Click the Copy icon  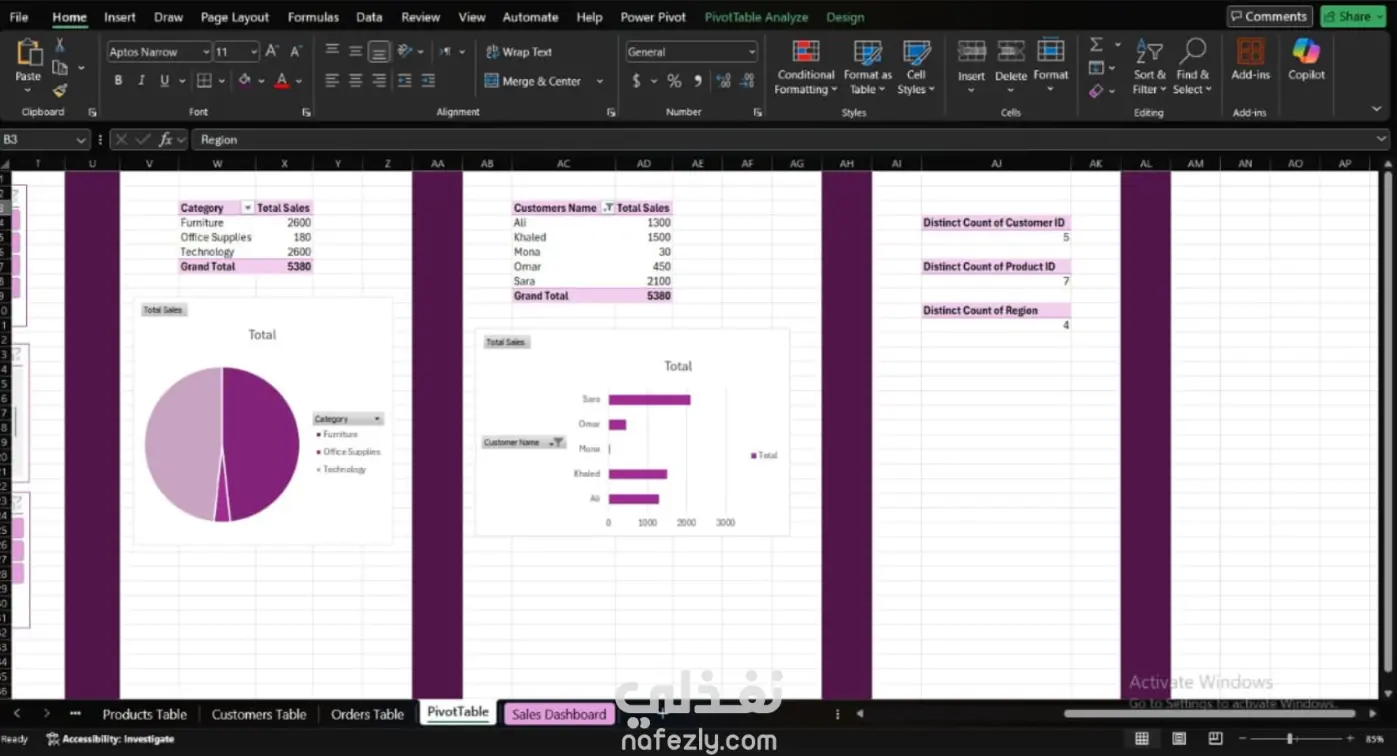click(60, 68)
